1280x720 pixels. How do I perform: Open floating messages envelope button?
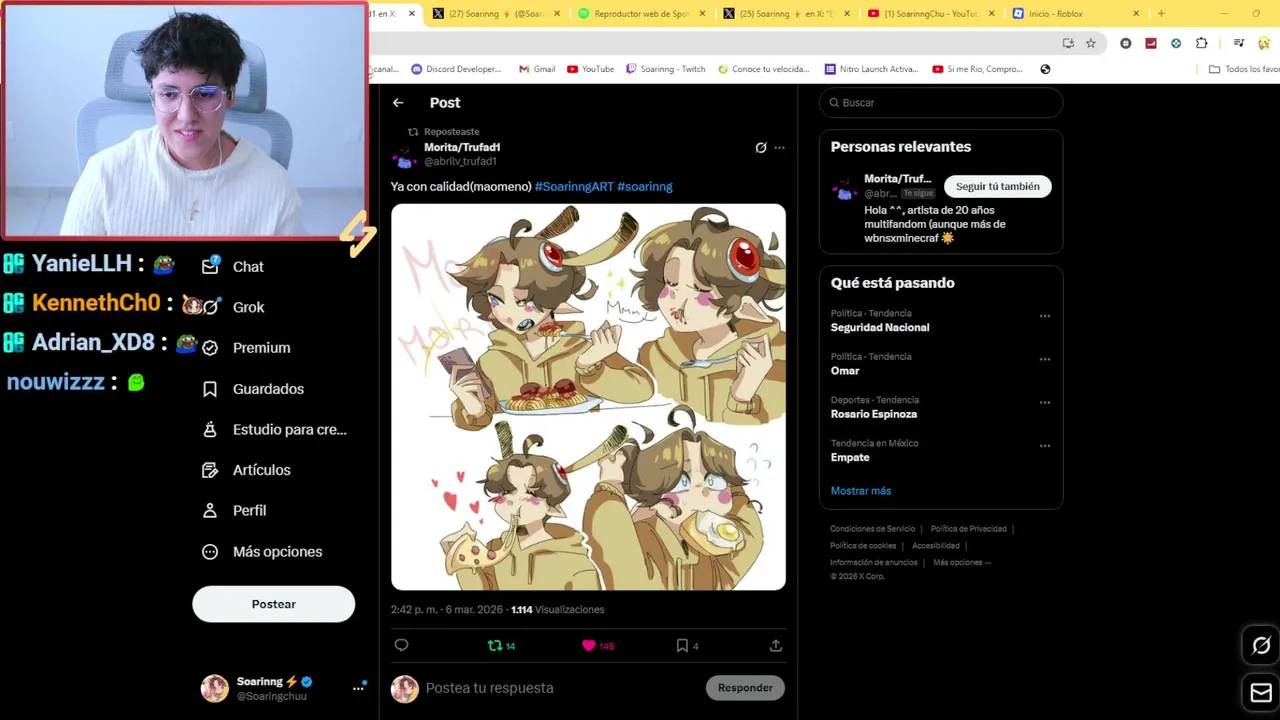(1261, 693)
